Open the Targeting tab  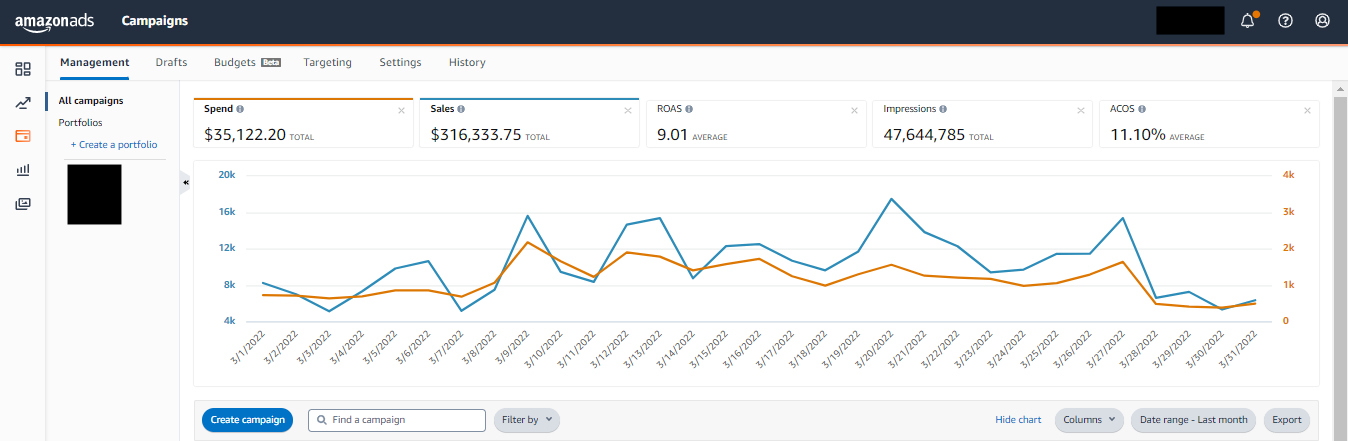pyautogui.click(x=328, y=62)
